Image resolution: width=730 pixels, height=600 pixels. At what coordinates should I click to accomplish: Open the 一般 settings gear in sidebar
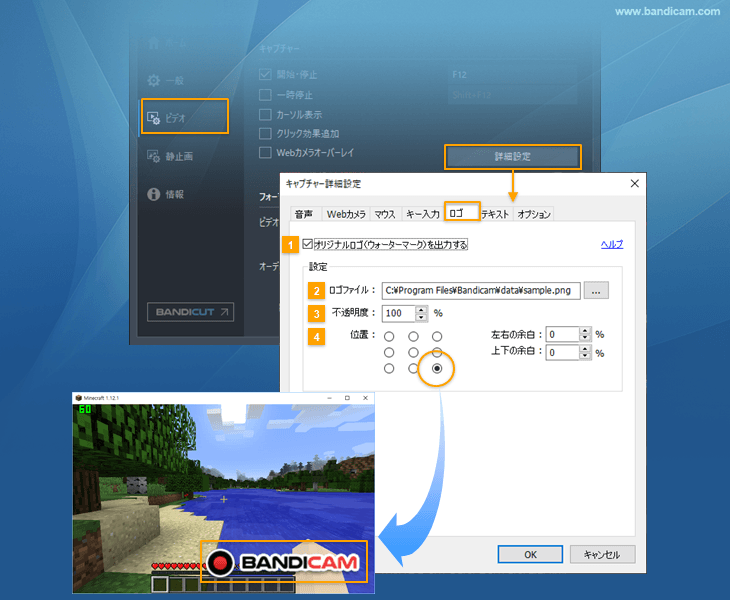pyautogui.click(x=165, y=81)
